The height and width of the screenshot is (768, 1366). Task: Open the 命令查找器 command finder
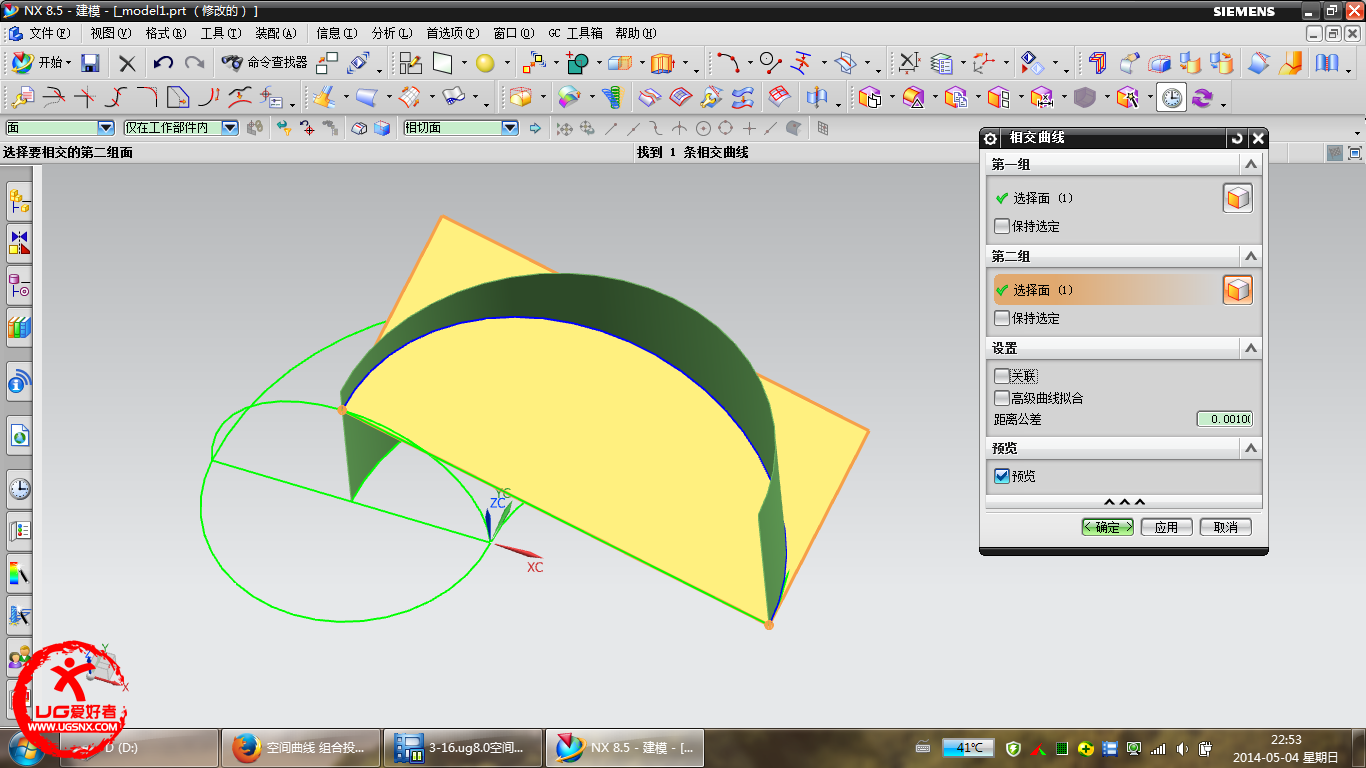(x=264, y=63)
